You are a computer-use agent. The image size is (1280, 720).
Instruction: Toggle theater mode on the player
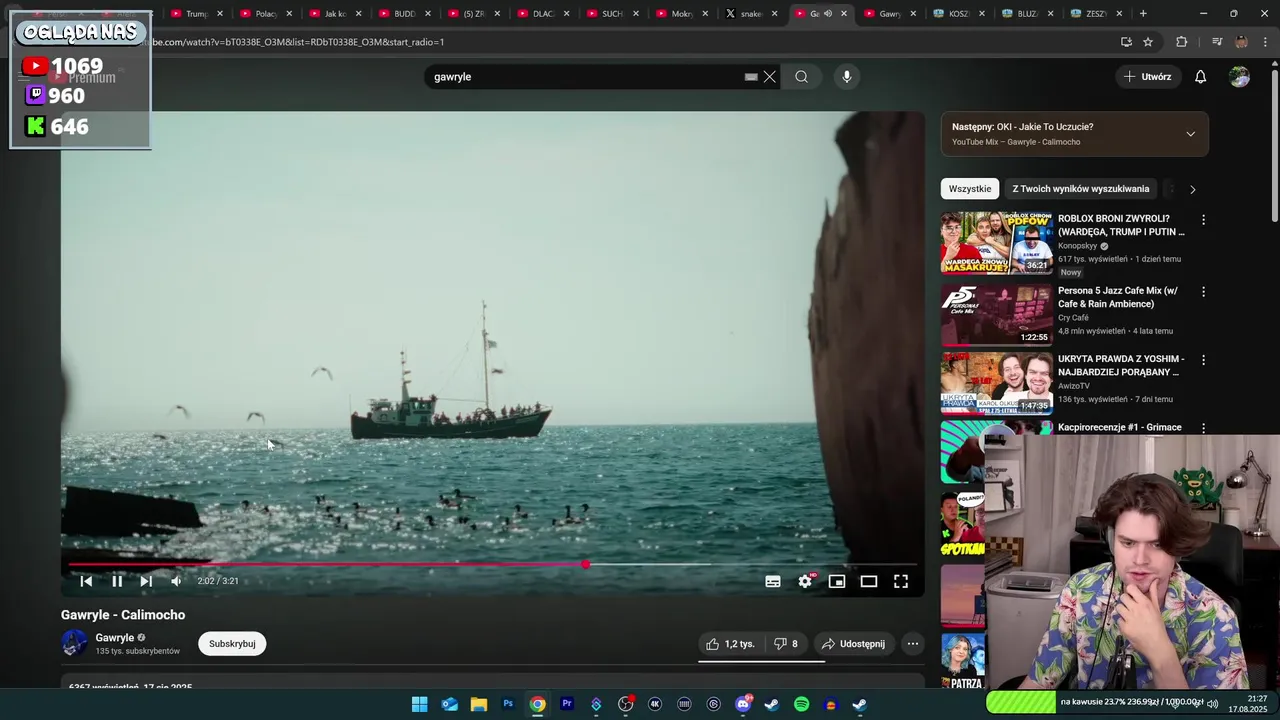(869, 581)
